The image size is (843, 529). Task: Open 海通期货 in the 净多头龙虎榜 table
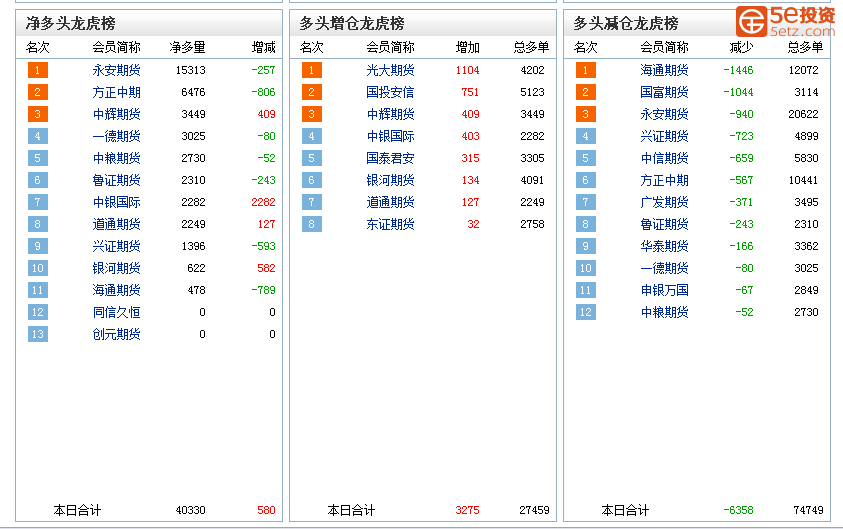(116, 291)
